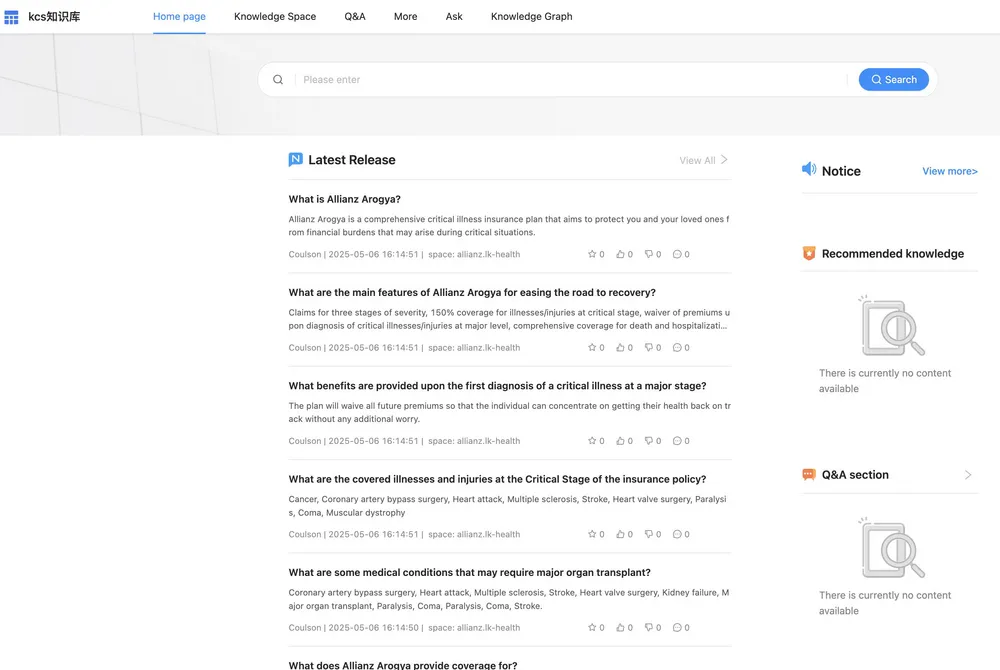Click 'View more>' in Notice panel
This screenshot has width=1000, height=670.
(x=950, y=171)
